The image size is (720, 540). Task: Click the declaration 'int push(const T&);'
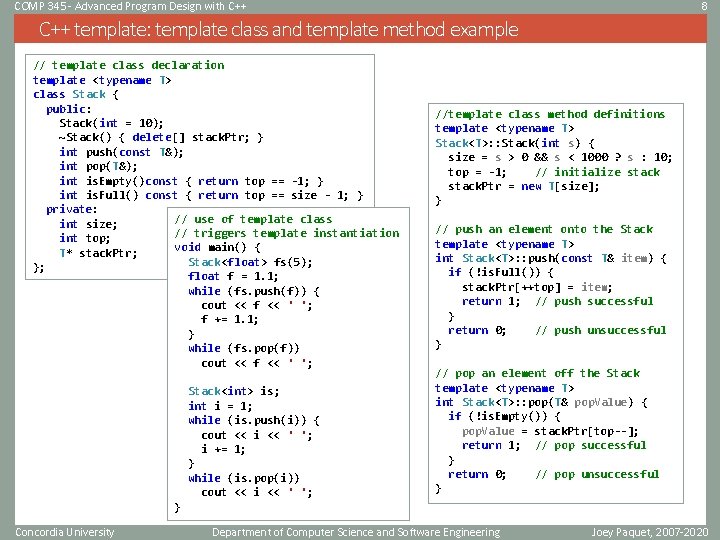[121, 152]
